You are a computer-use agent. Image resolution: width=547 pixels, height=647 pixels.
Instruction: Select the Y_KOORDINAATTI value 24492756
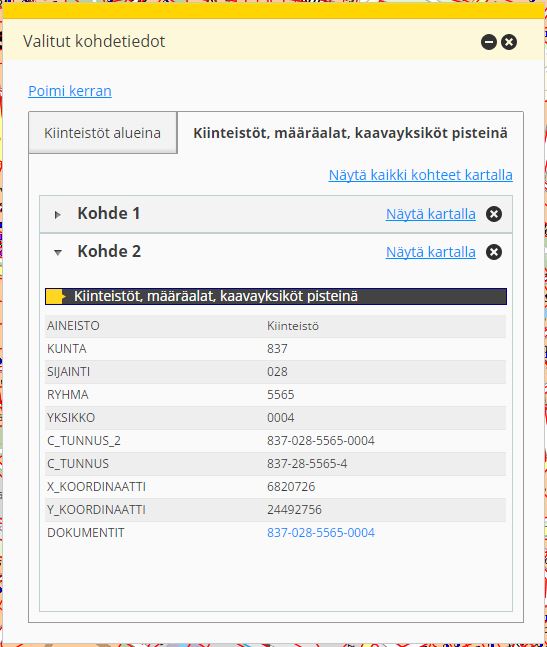point(295,510)
